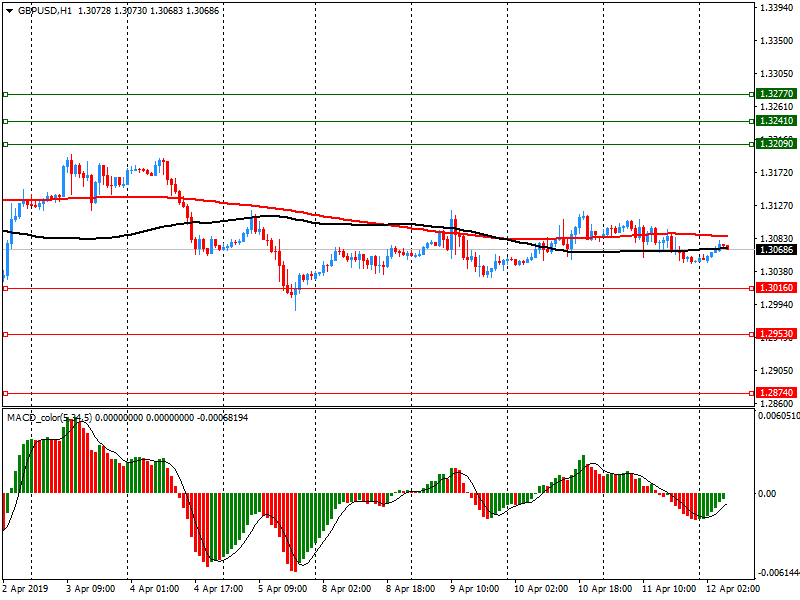Select the red 1.30160 price tag
Viewport: 800px width, 600px height.
click(x=776, y=288)
